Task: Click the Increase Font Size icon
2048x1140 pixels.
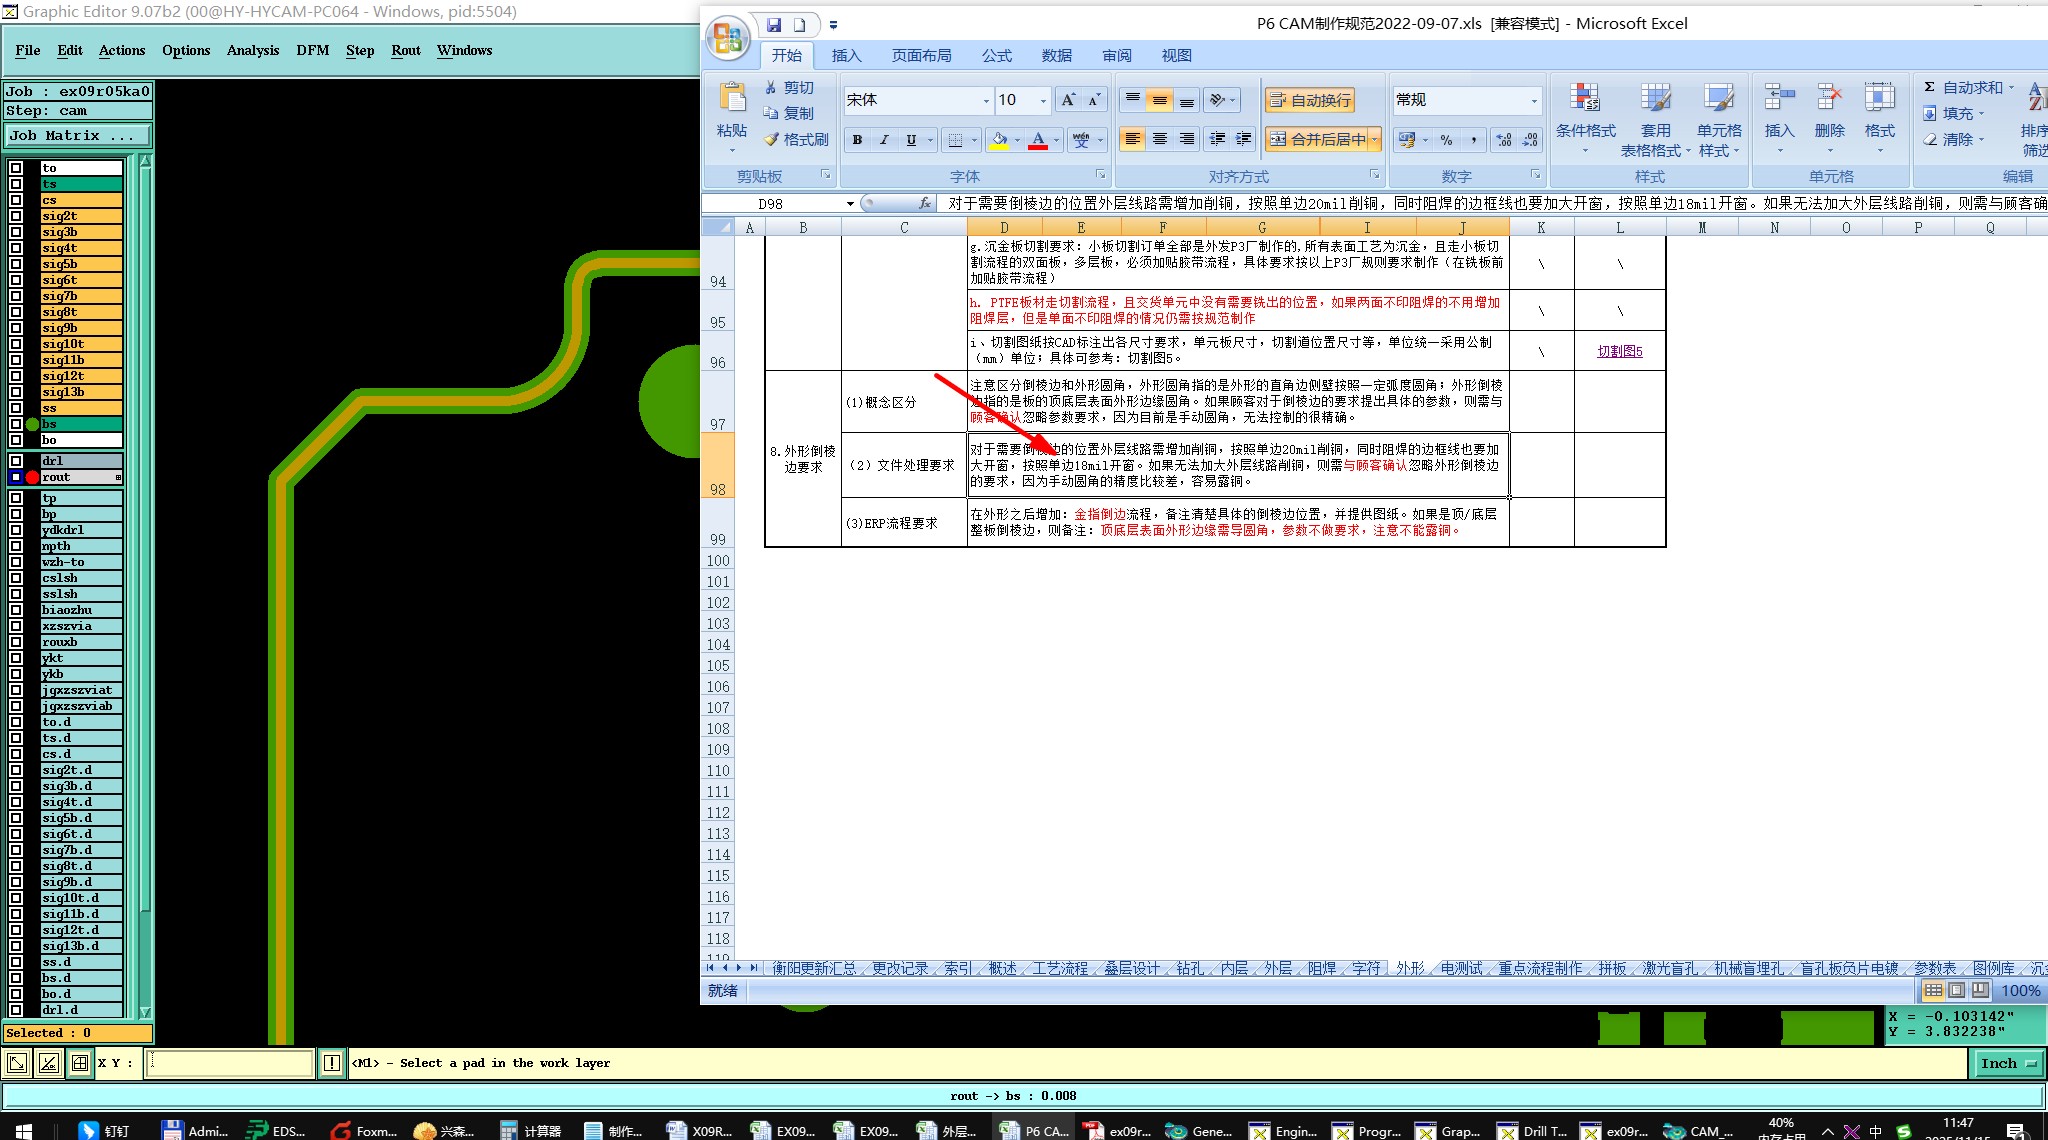Action: tap(1068, 100)
